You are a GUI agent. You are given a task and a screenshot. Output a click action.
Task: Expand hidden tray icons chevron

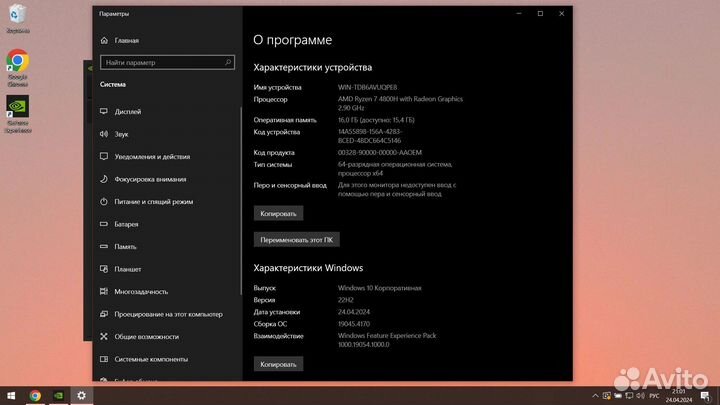pos(595,395)
